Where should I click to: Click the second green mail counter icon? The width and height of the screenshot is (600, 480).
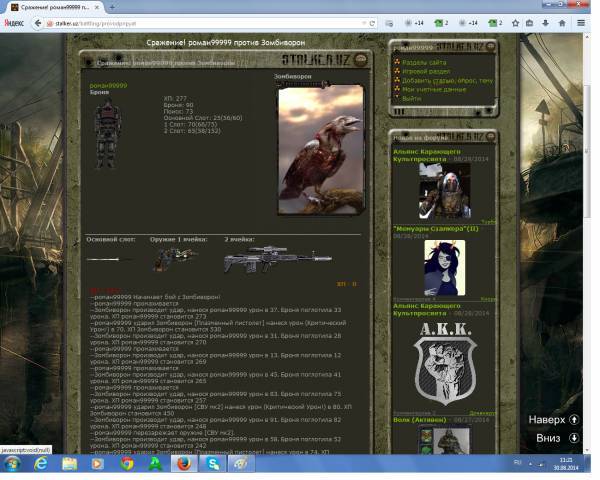click(x=495, y=23)
